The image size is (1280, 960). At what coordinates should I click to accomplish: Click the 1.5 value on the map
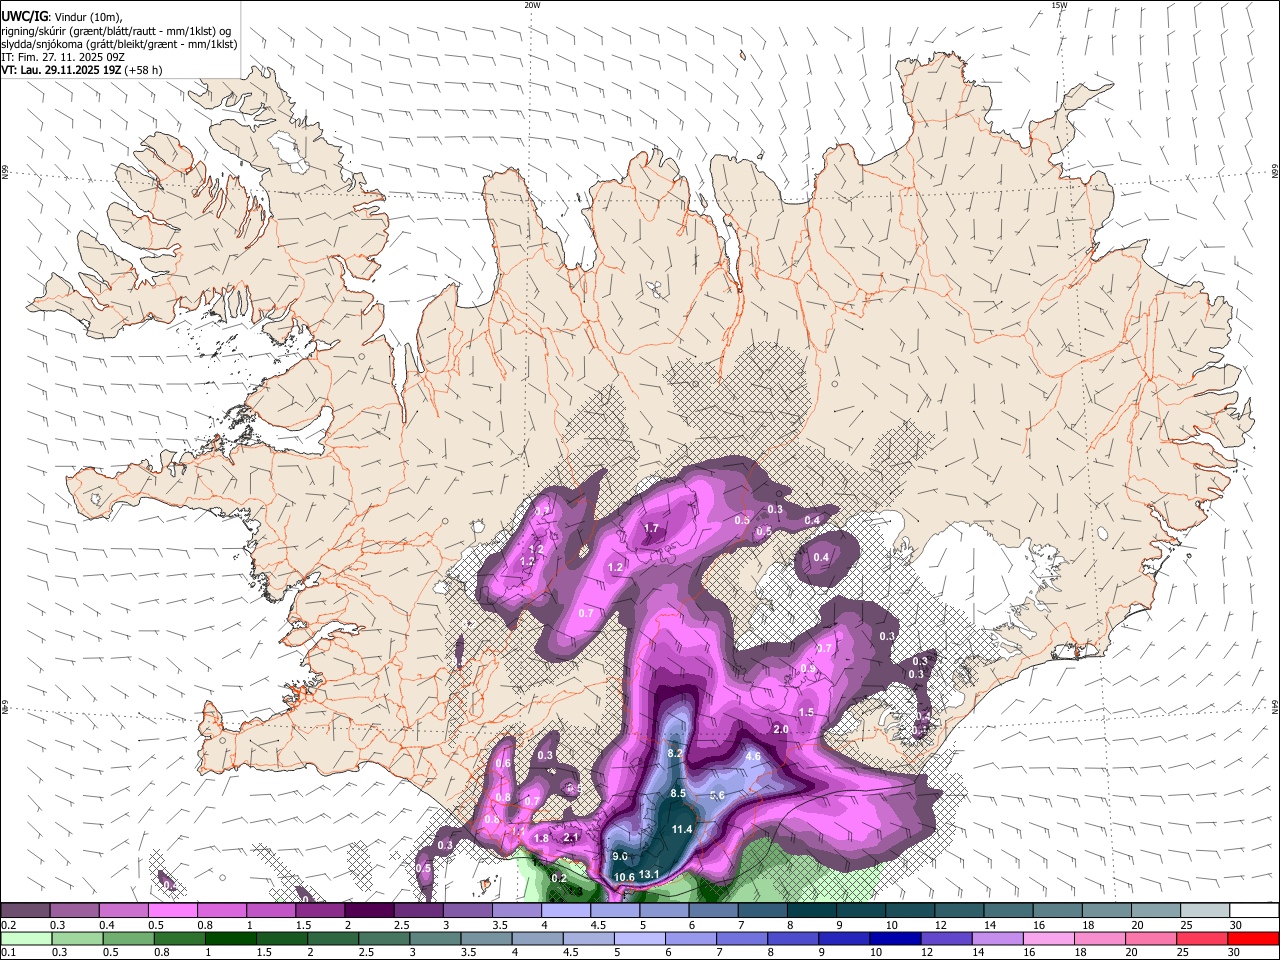(806, 712)
